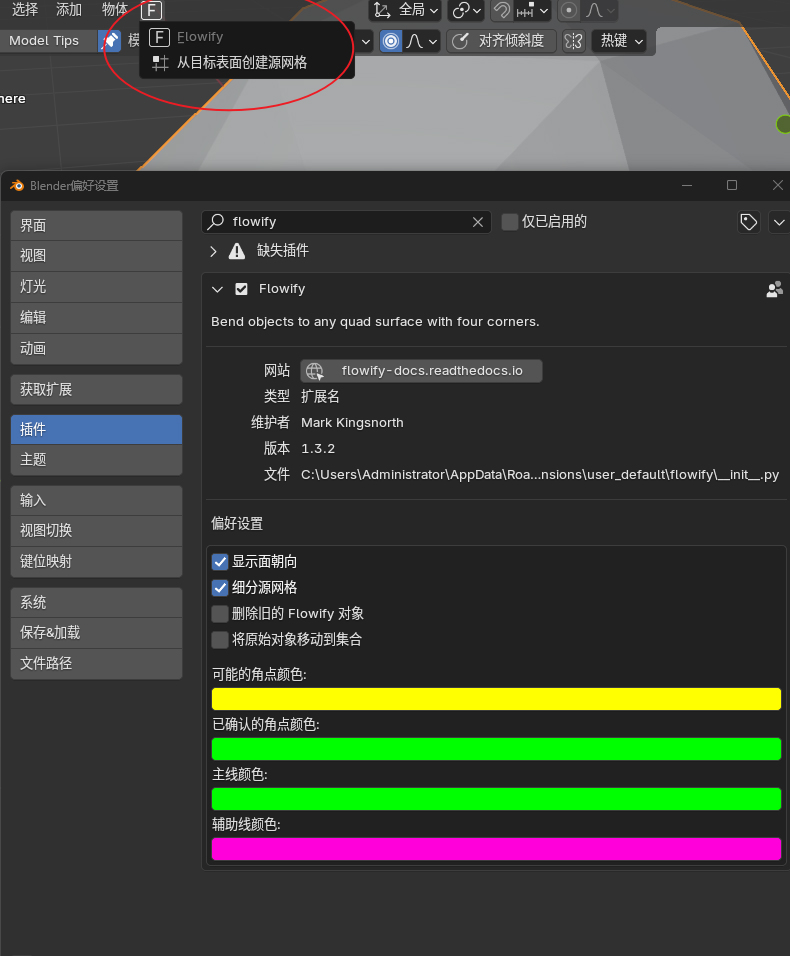Switch to 灯光 preferences section
The image size is (790, 956).
pos(96,287)
